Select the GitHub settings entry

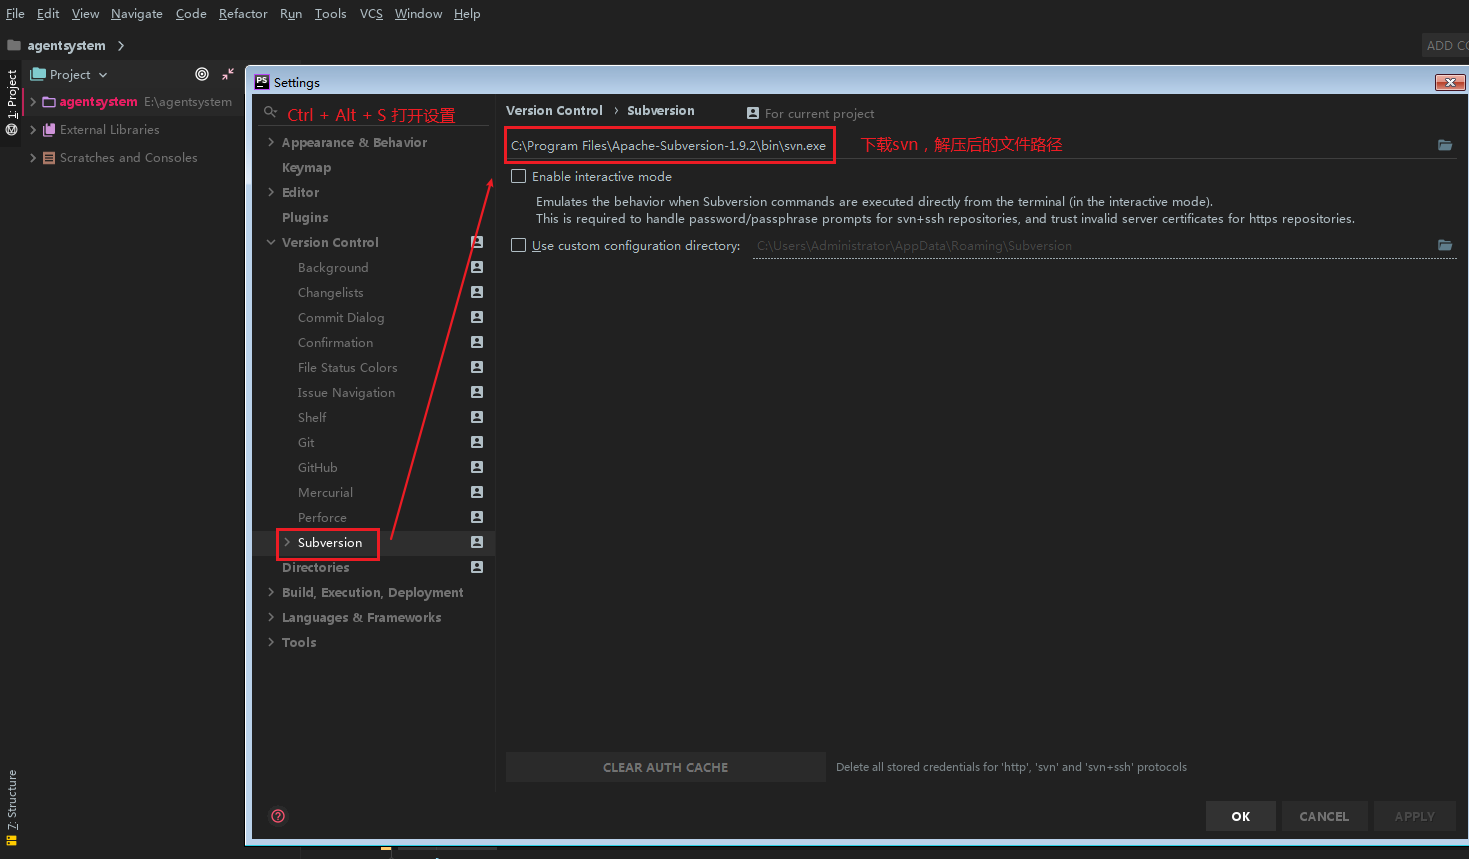click(317, 467)
